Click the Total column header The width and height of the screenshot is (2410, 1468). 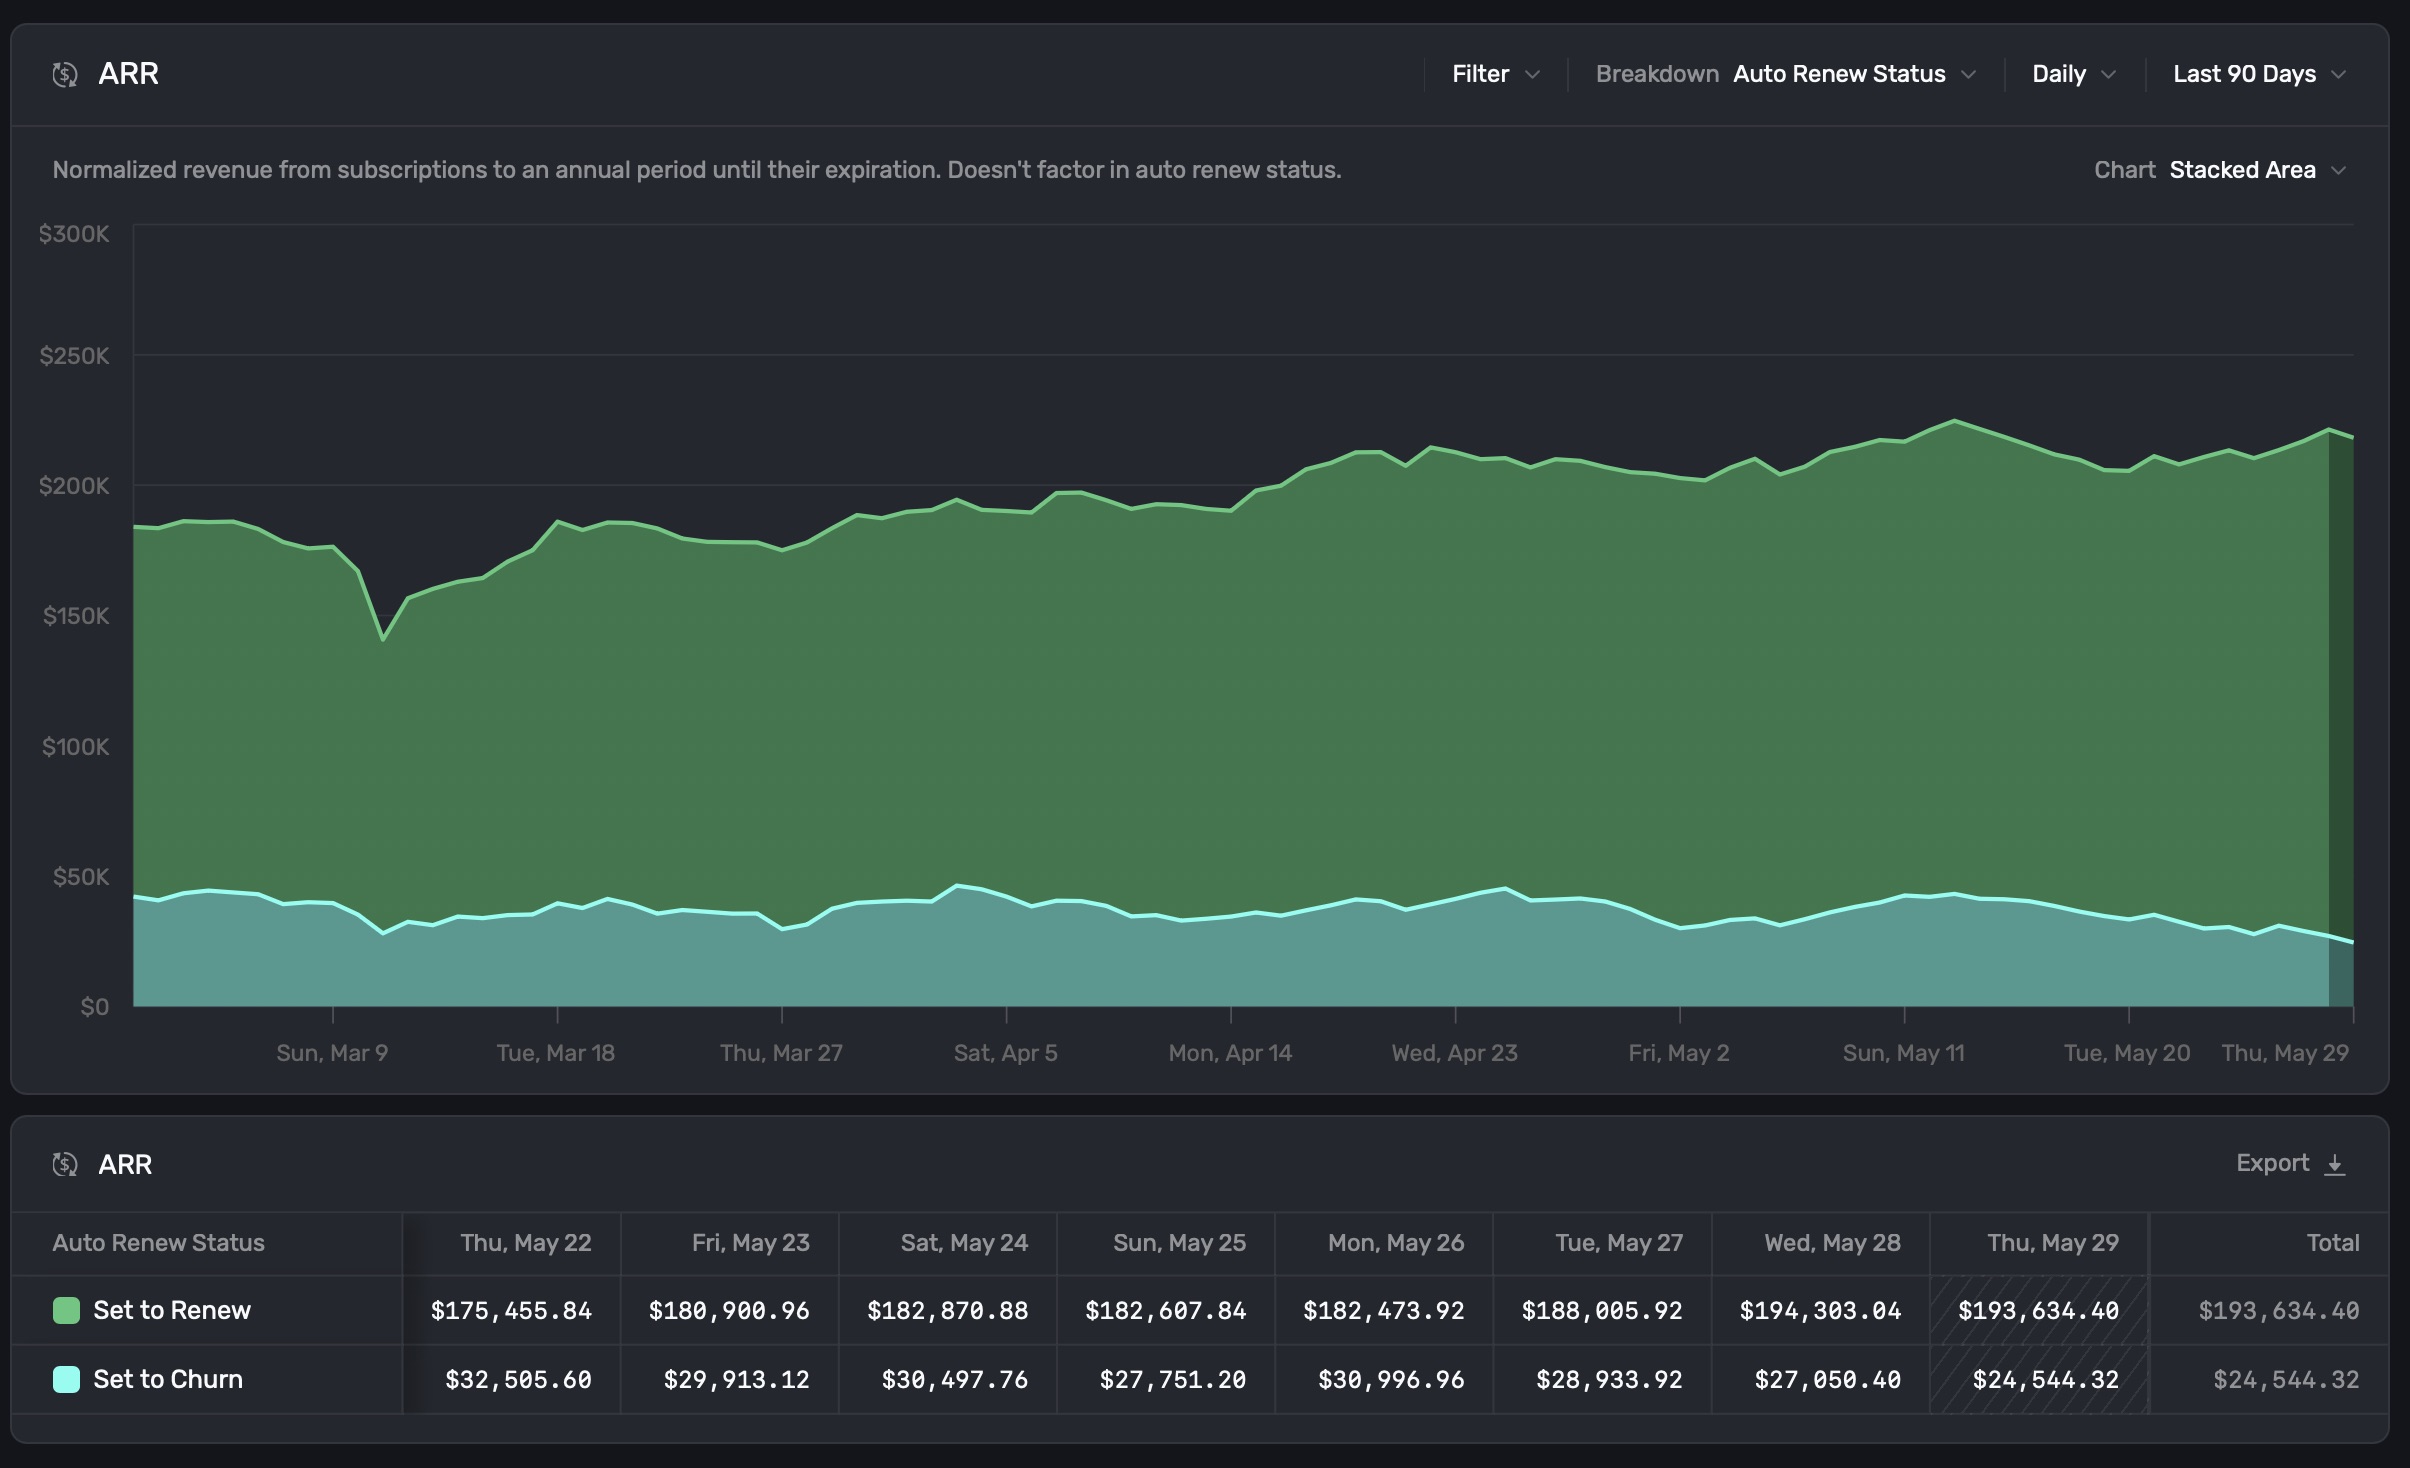point(2332,1243)
